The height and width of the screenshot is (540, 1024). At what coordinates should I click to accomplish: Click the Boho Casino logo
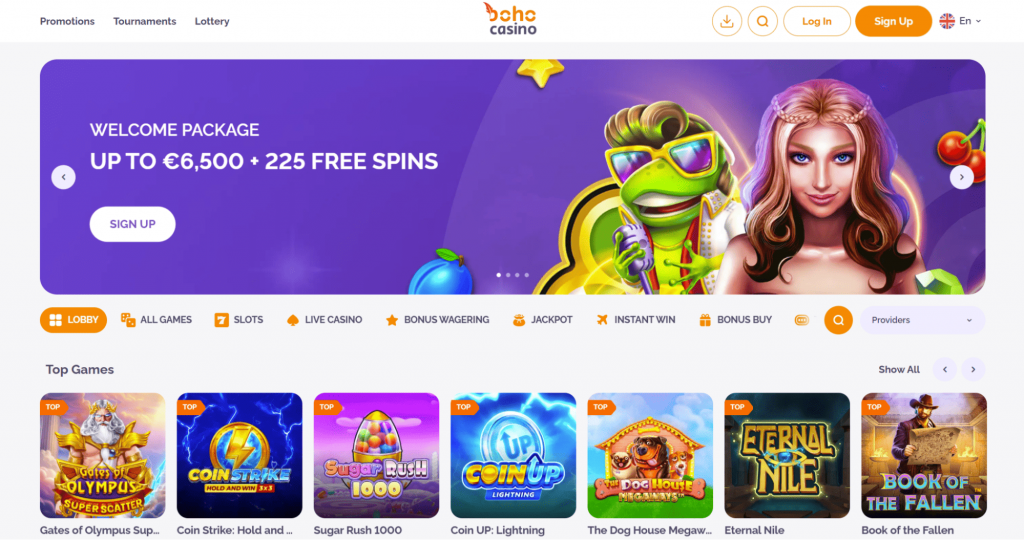511,19
